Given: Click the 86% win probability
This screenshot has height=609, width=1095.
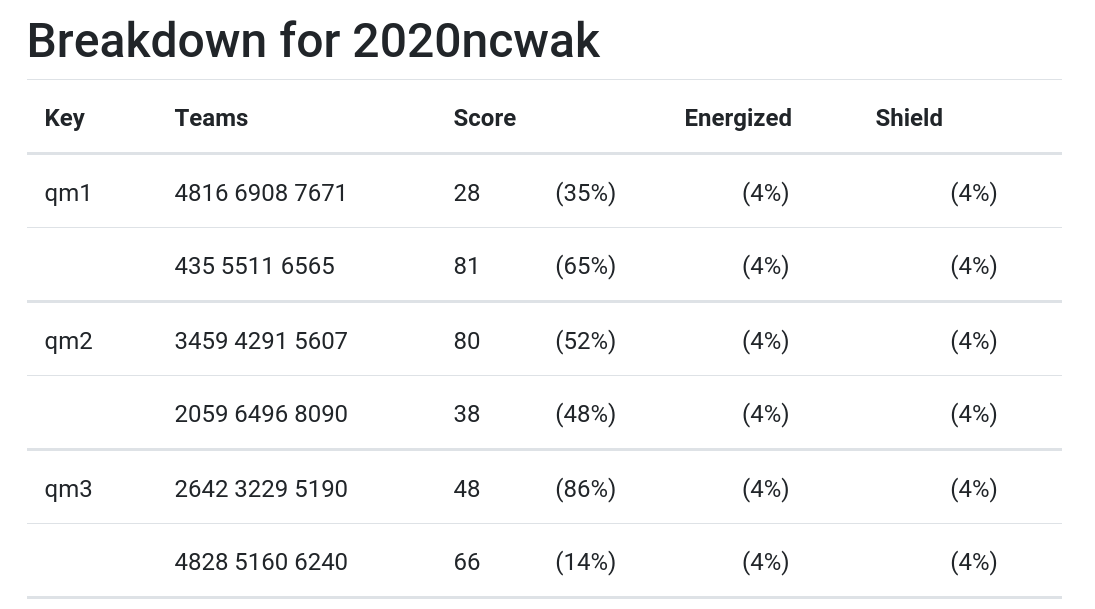Looking at the screenshot, I should click(x=585, y=489).
